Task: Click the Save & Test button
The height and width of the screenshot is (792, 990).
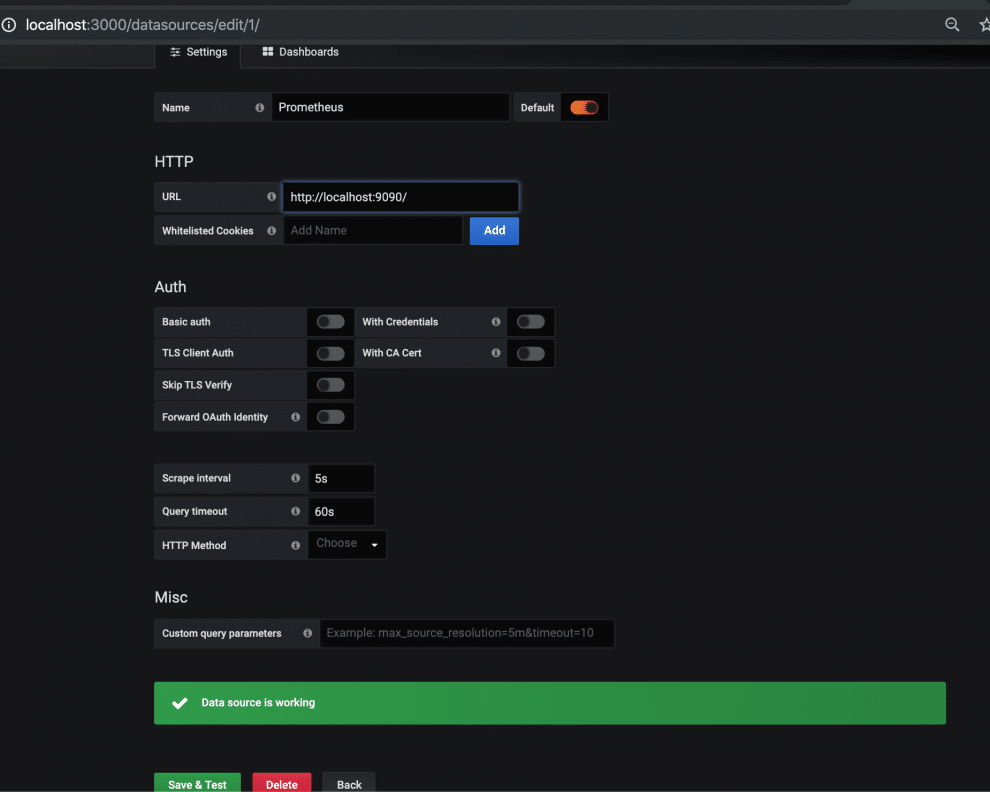Action: tap(197, 783)
